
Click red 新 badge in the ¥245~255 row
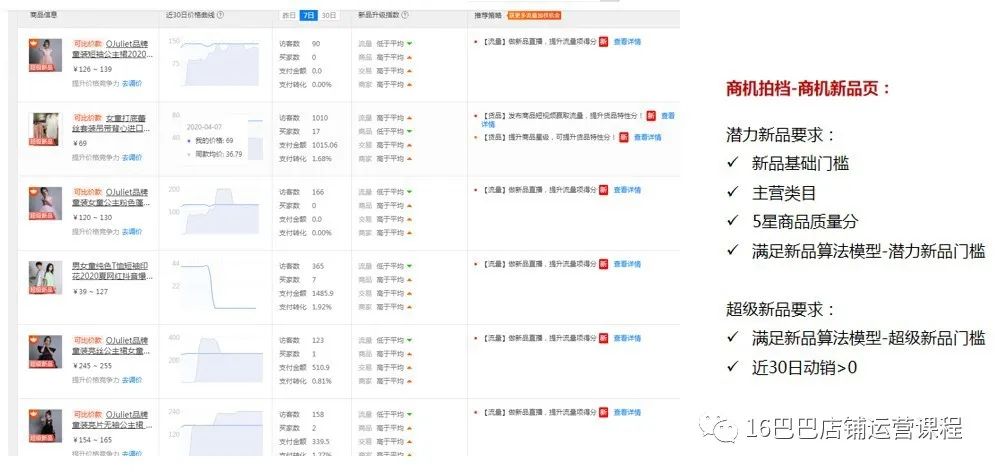pyautogui.click(x=603, y=338)
